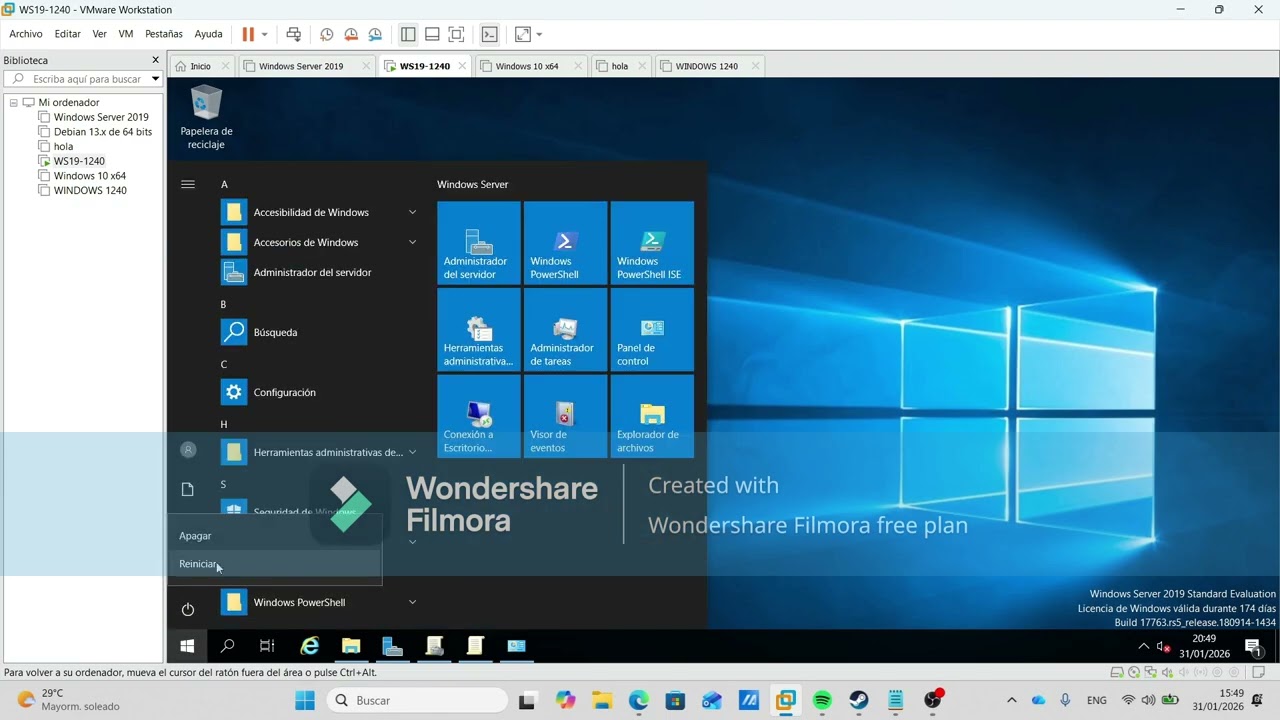Open Papelera de reciclaje on guest desktop

(x=206, y=117)
